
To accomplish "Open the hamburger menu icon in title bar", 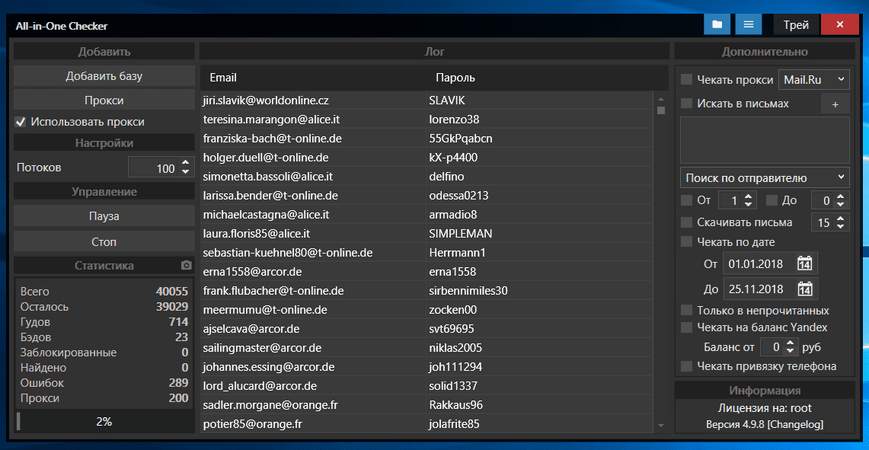I will tap(747, 25).
